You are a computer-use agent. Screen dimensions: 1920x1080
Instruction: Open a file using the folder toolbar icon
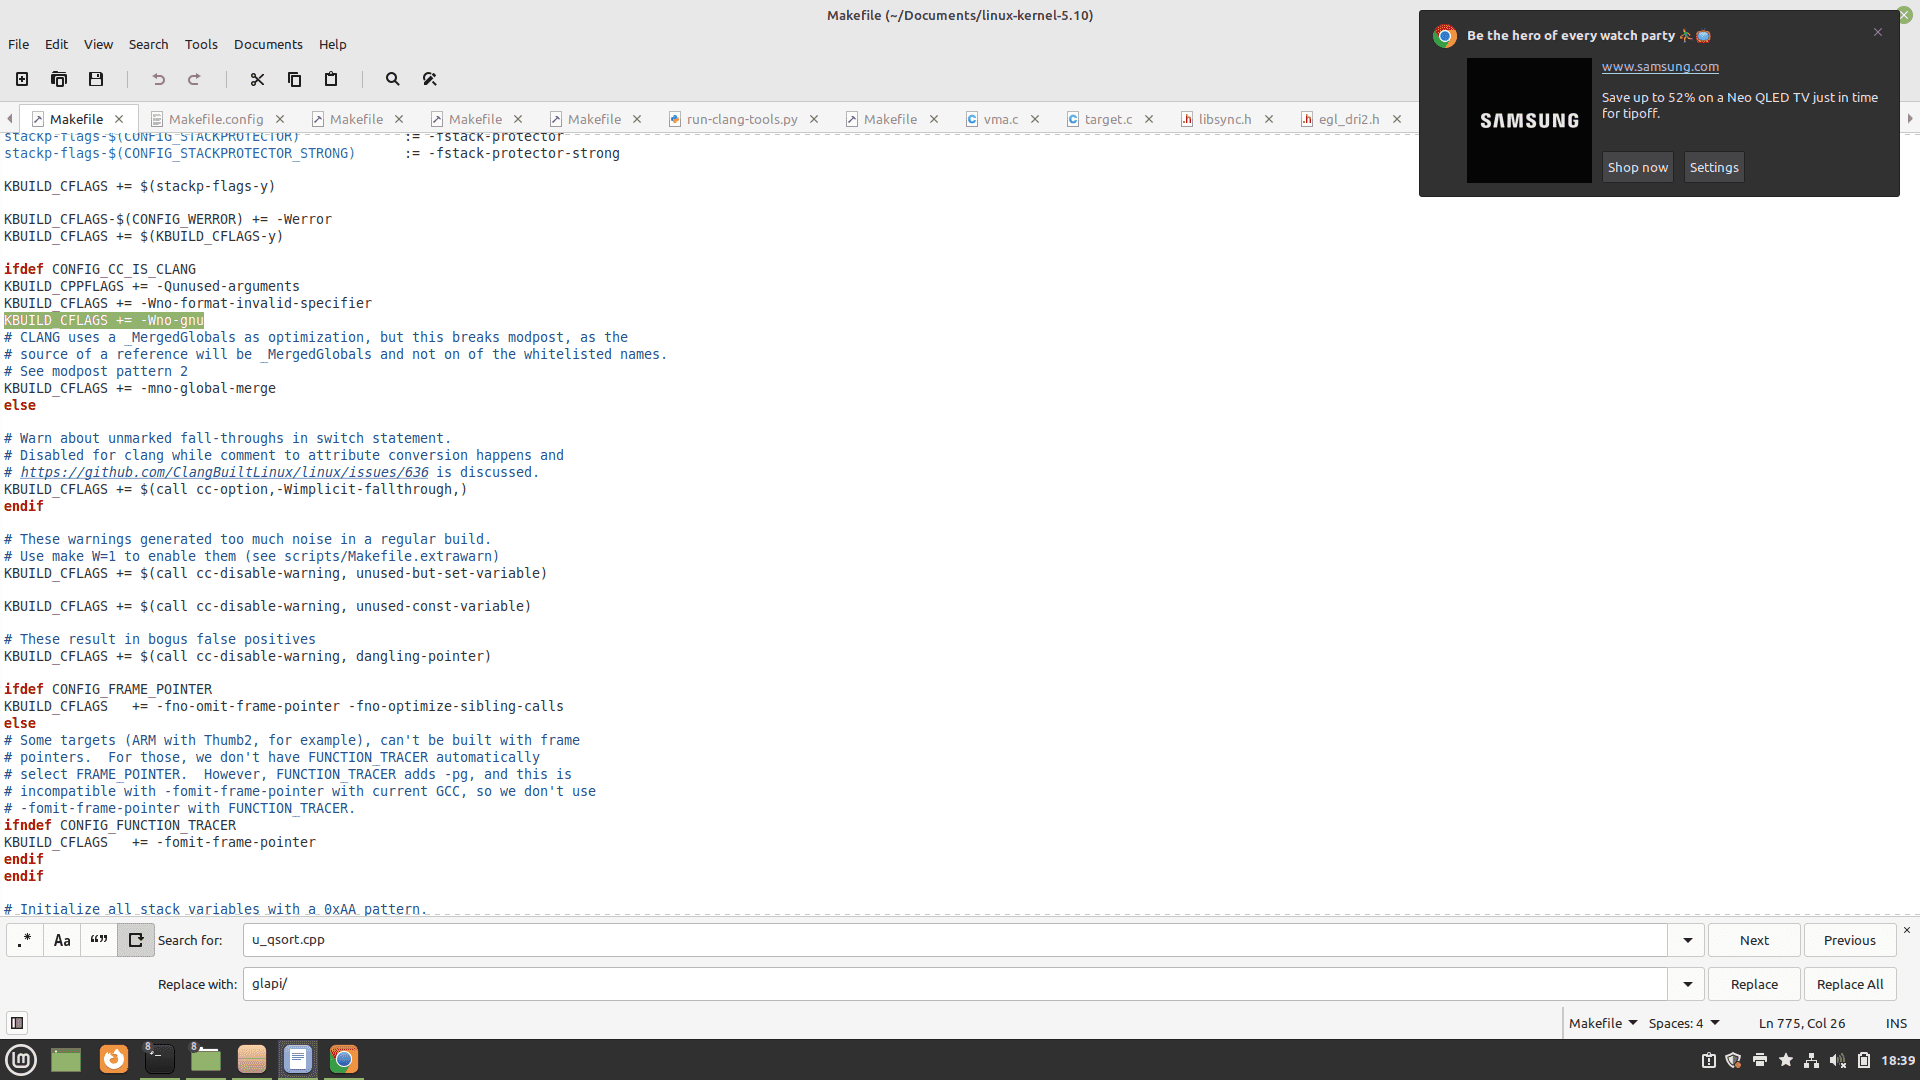(59, 79)
